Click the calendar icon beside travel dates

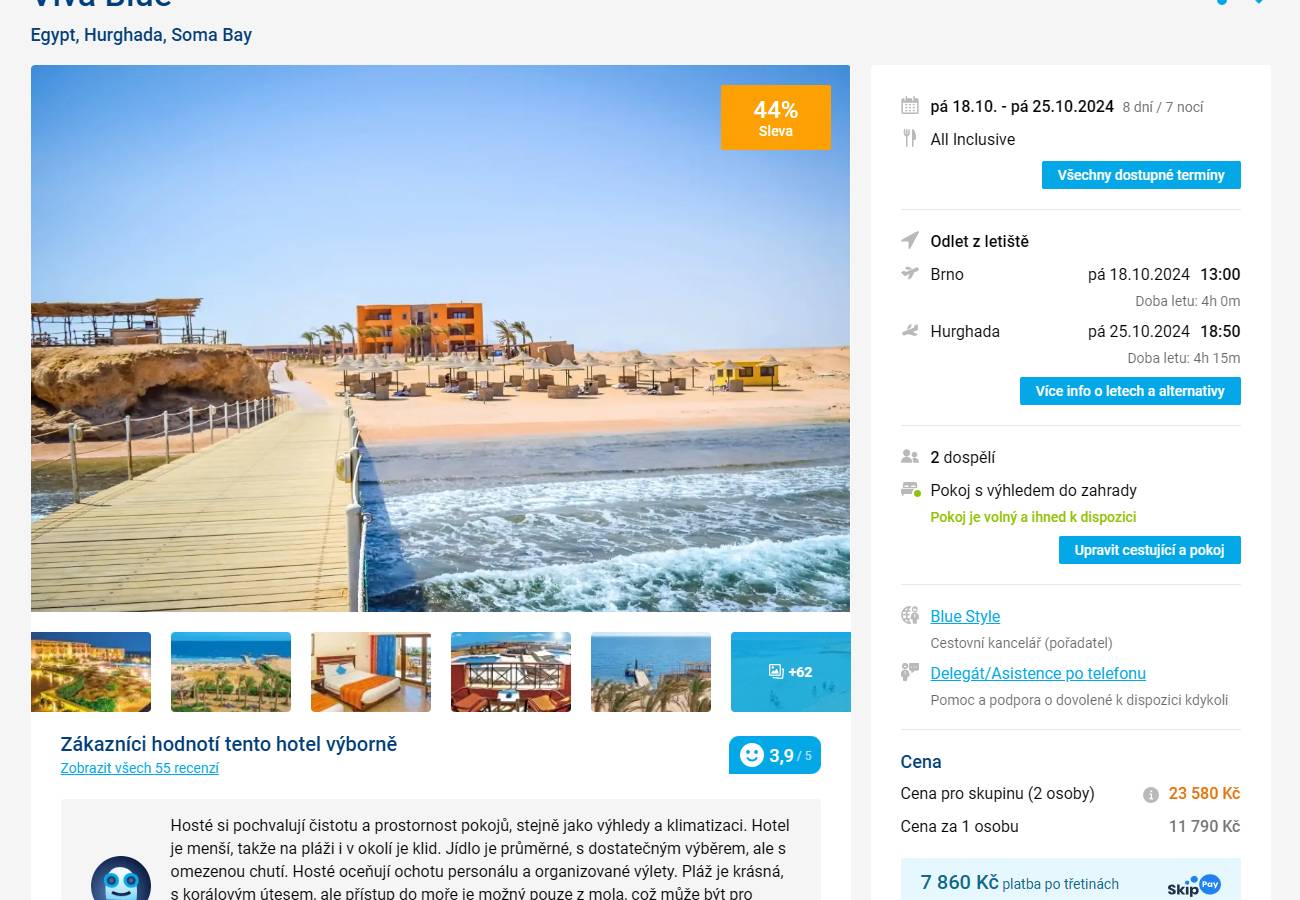909,106
